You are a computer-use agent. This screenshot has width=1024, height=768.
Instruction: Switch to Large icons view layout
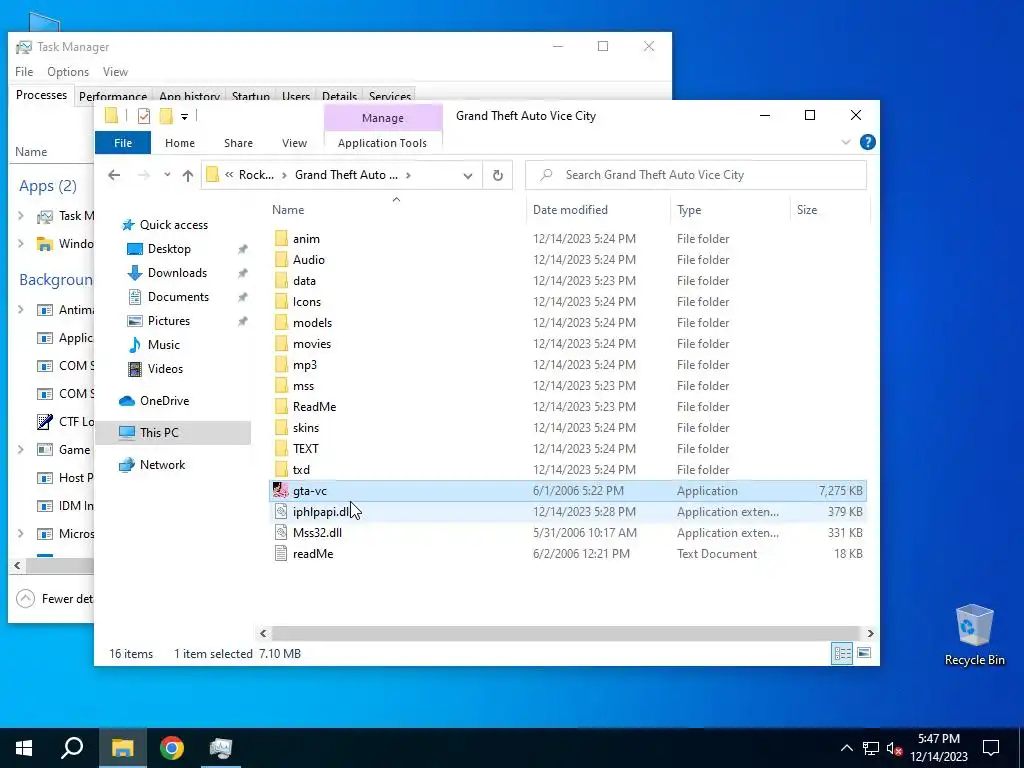pyautogui.click(x=863, y=653)
